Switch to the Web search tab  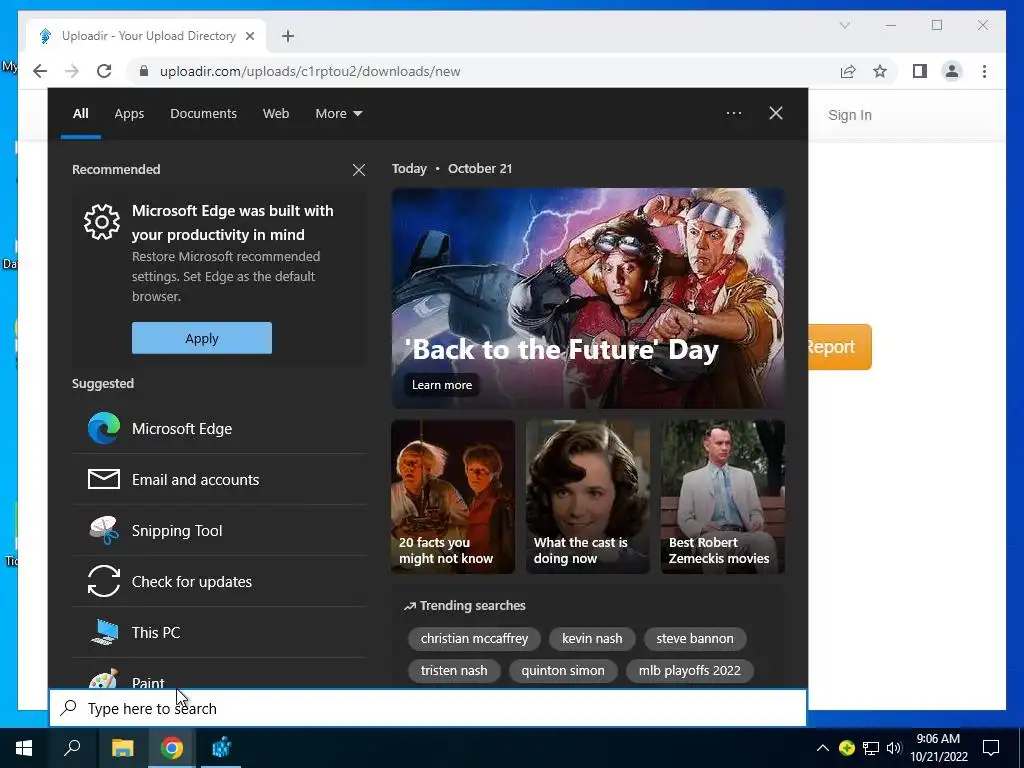[x=276, y=114]
